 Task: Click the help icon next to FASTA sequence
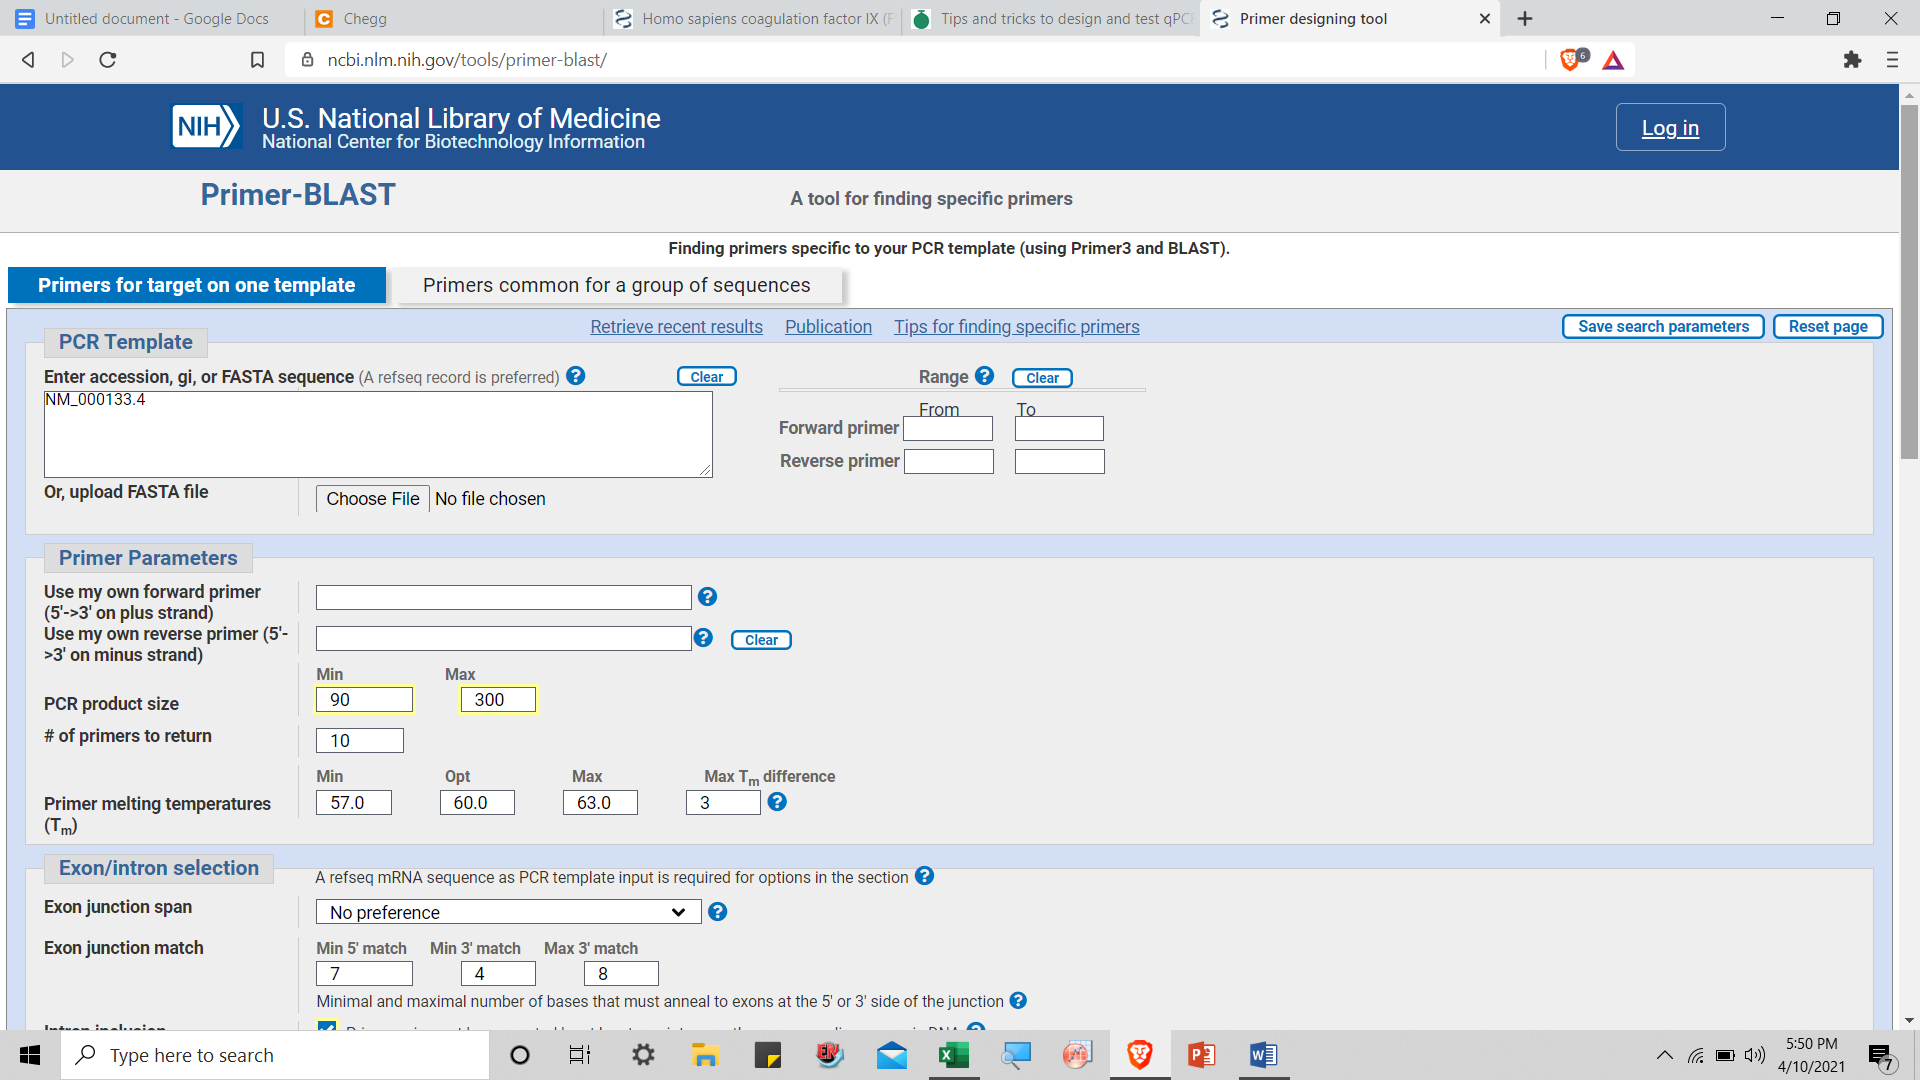(x=575, y=376)
